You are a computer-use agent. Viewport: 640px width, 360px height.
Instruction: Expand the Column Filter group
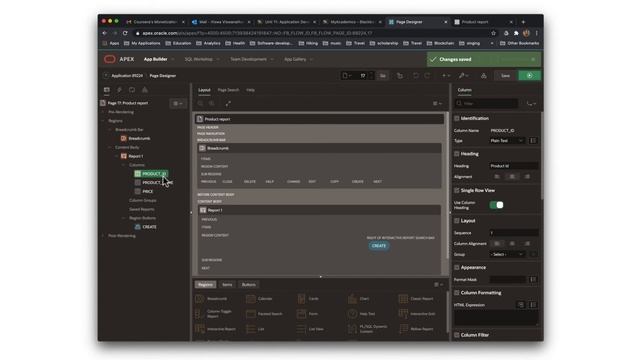tap(457, 335)
